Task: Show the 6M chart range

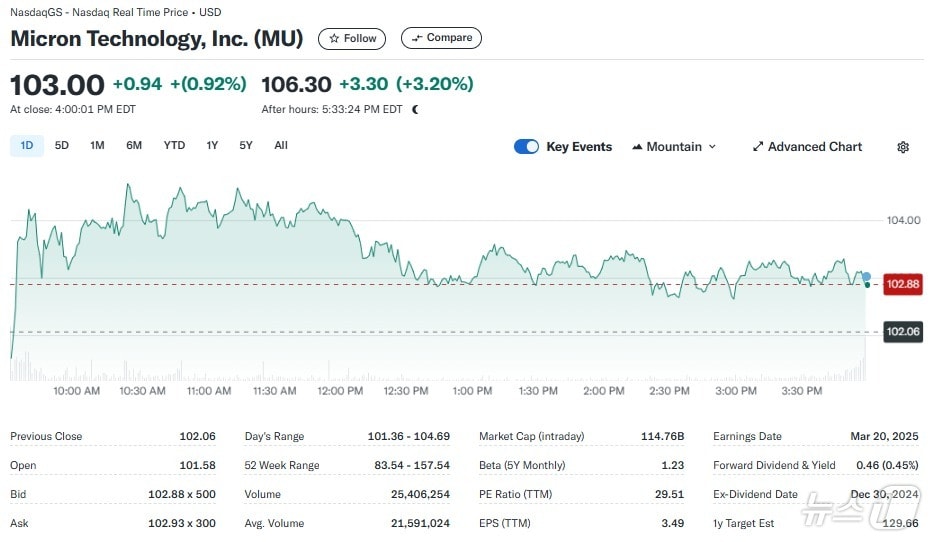Action: click(134, 146)
